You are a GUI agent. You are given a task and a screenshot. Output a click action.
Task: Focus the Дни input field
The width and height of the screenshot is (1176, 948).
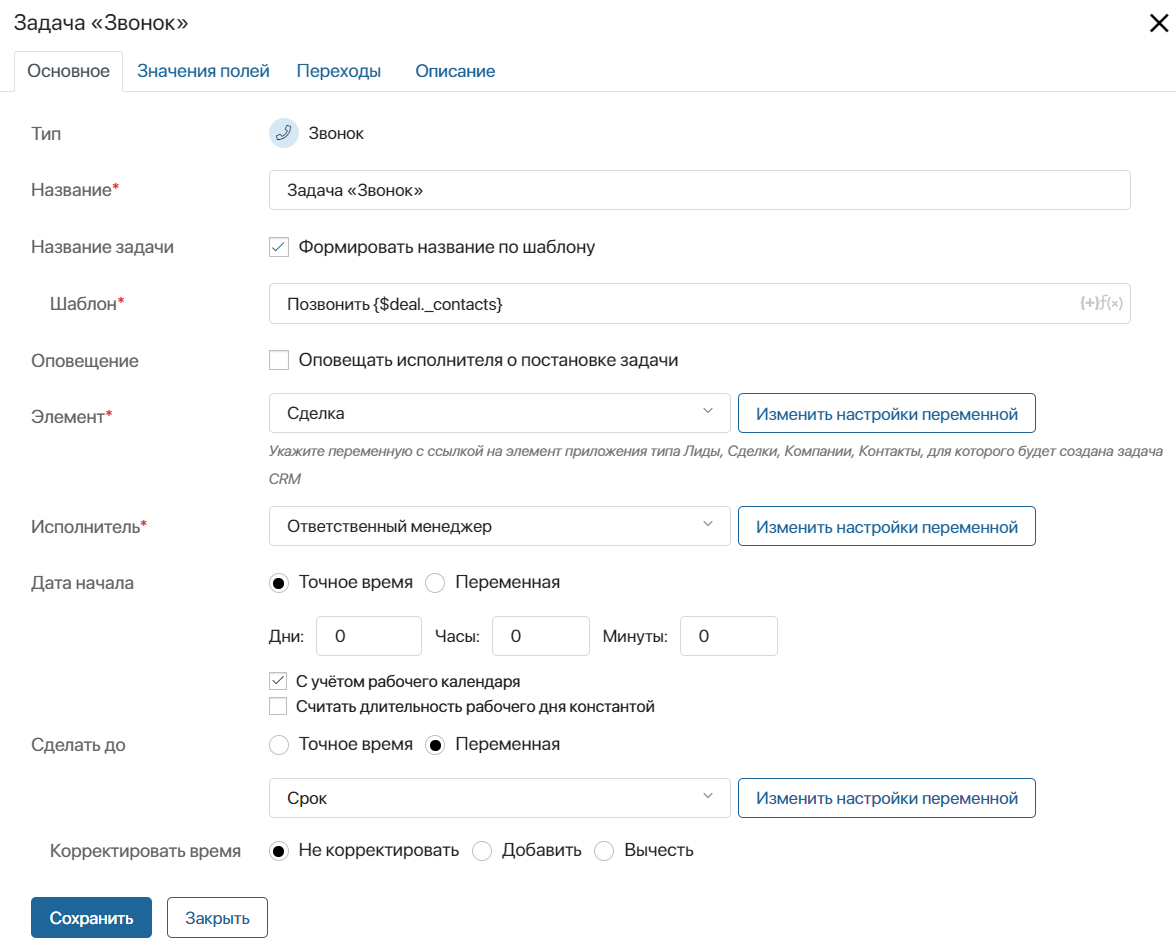(x=369, y=636)
